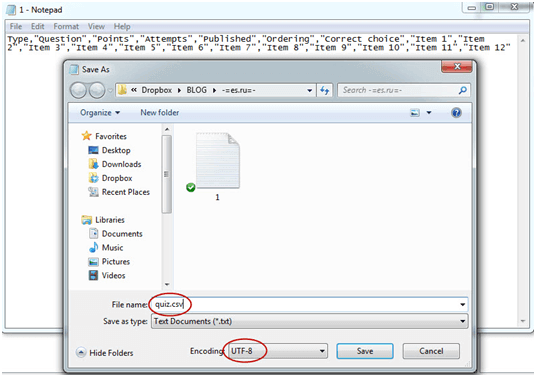Click the navigation pane scroll up arrow
Image resolution: width=536 pixels, height=377 pixels.
click(x=167, y=129)
